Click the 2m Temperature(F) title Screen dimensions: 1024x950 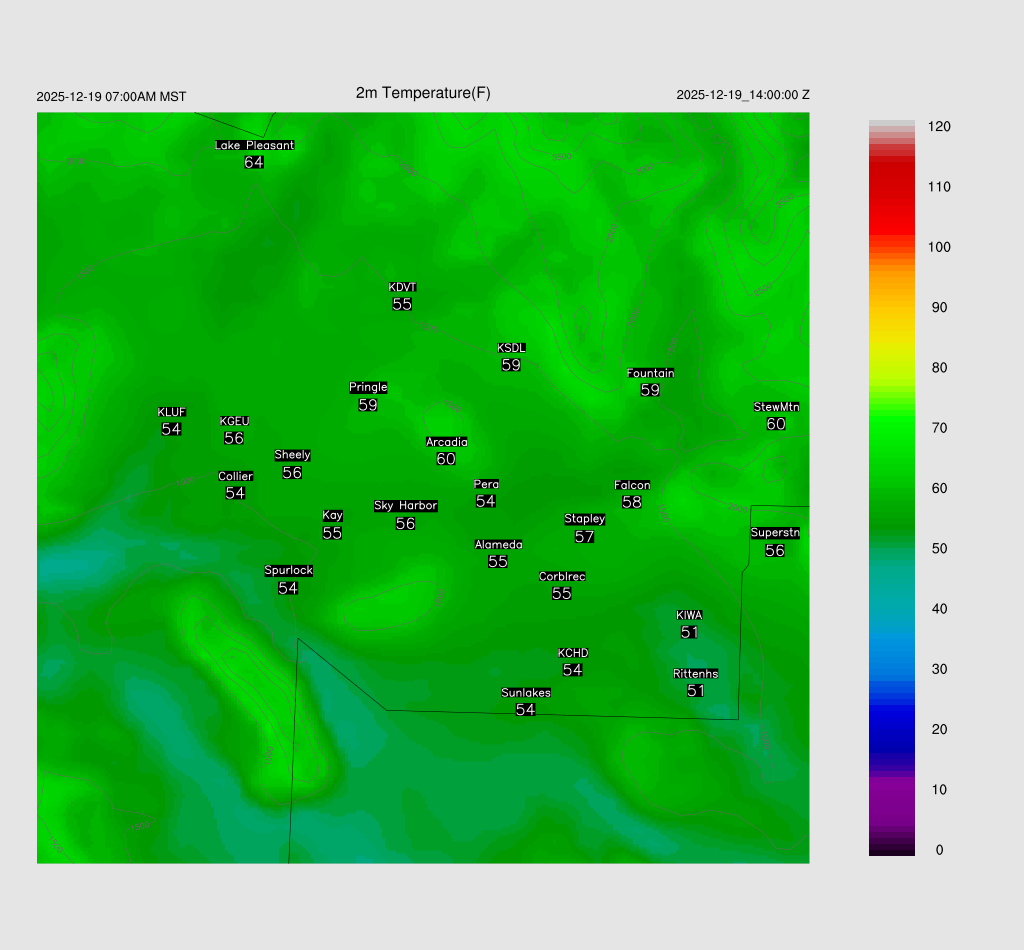(423, 93)
